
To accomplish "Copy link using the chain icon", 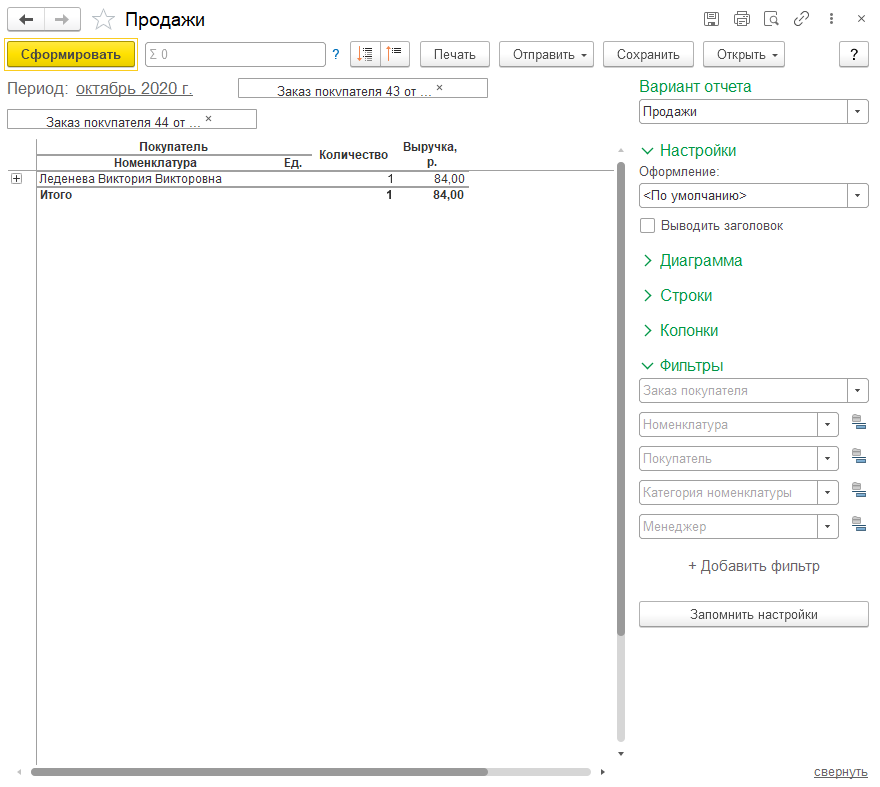I will [x=801, y=19].
